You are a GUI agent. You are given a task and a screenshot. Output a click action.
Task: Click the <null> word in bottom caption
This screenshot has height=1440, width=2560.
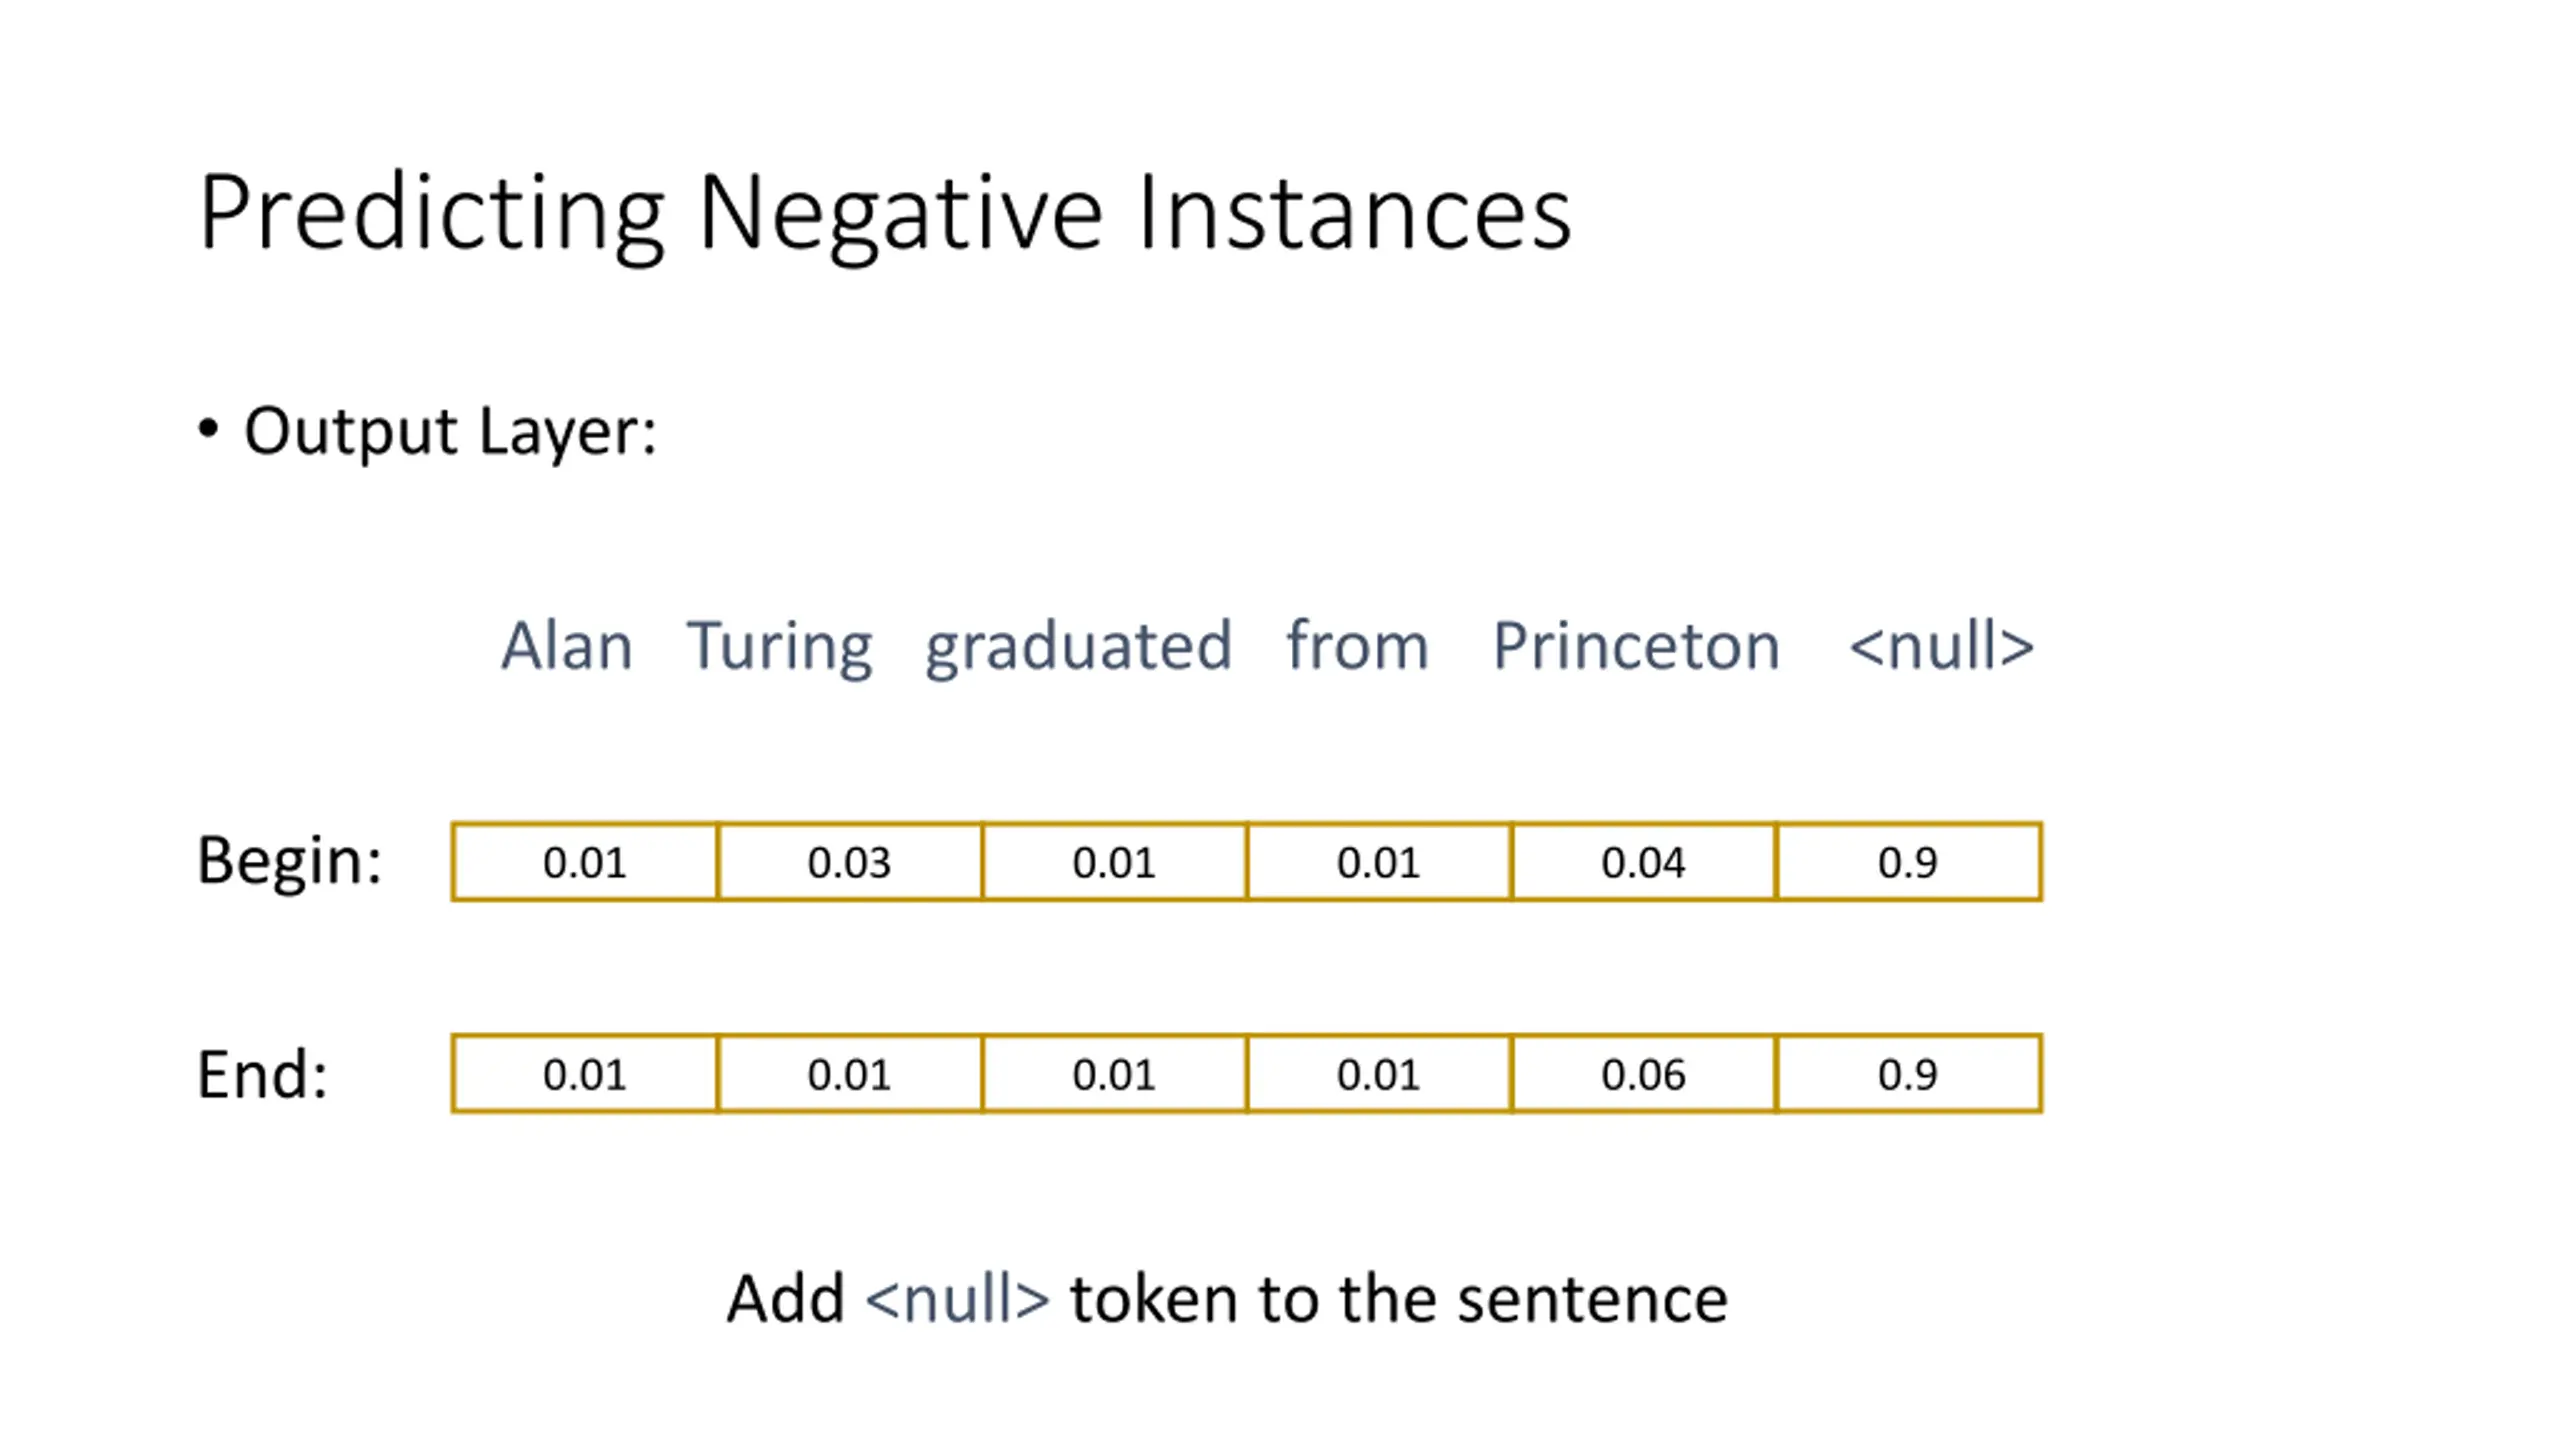pyautogui.click(x=957, y=1299)
